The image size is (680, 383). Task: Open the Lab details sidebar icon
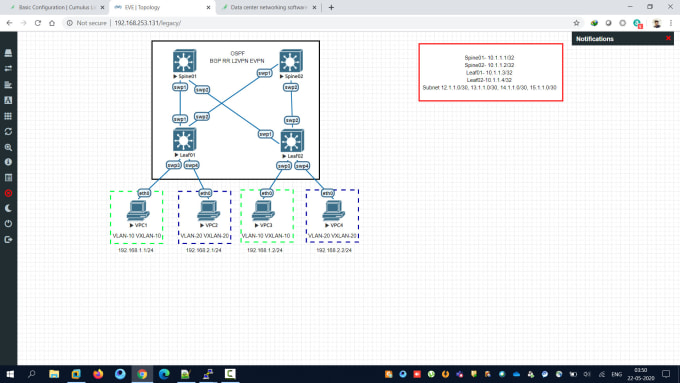point(8,177)
